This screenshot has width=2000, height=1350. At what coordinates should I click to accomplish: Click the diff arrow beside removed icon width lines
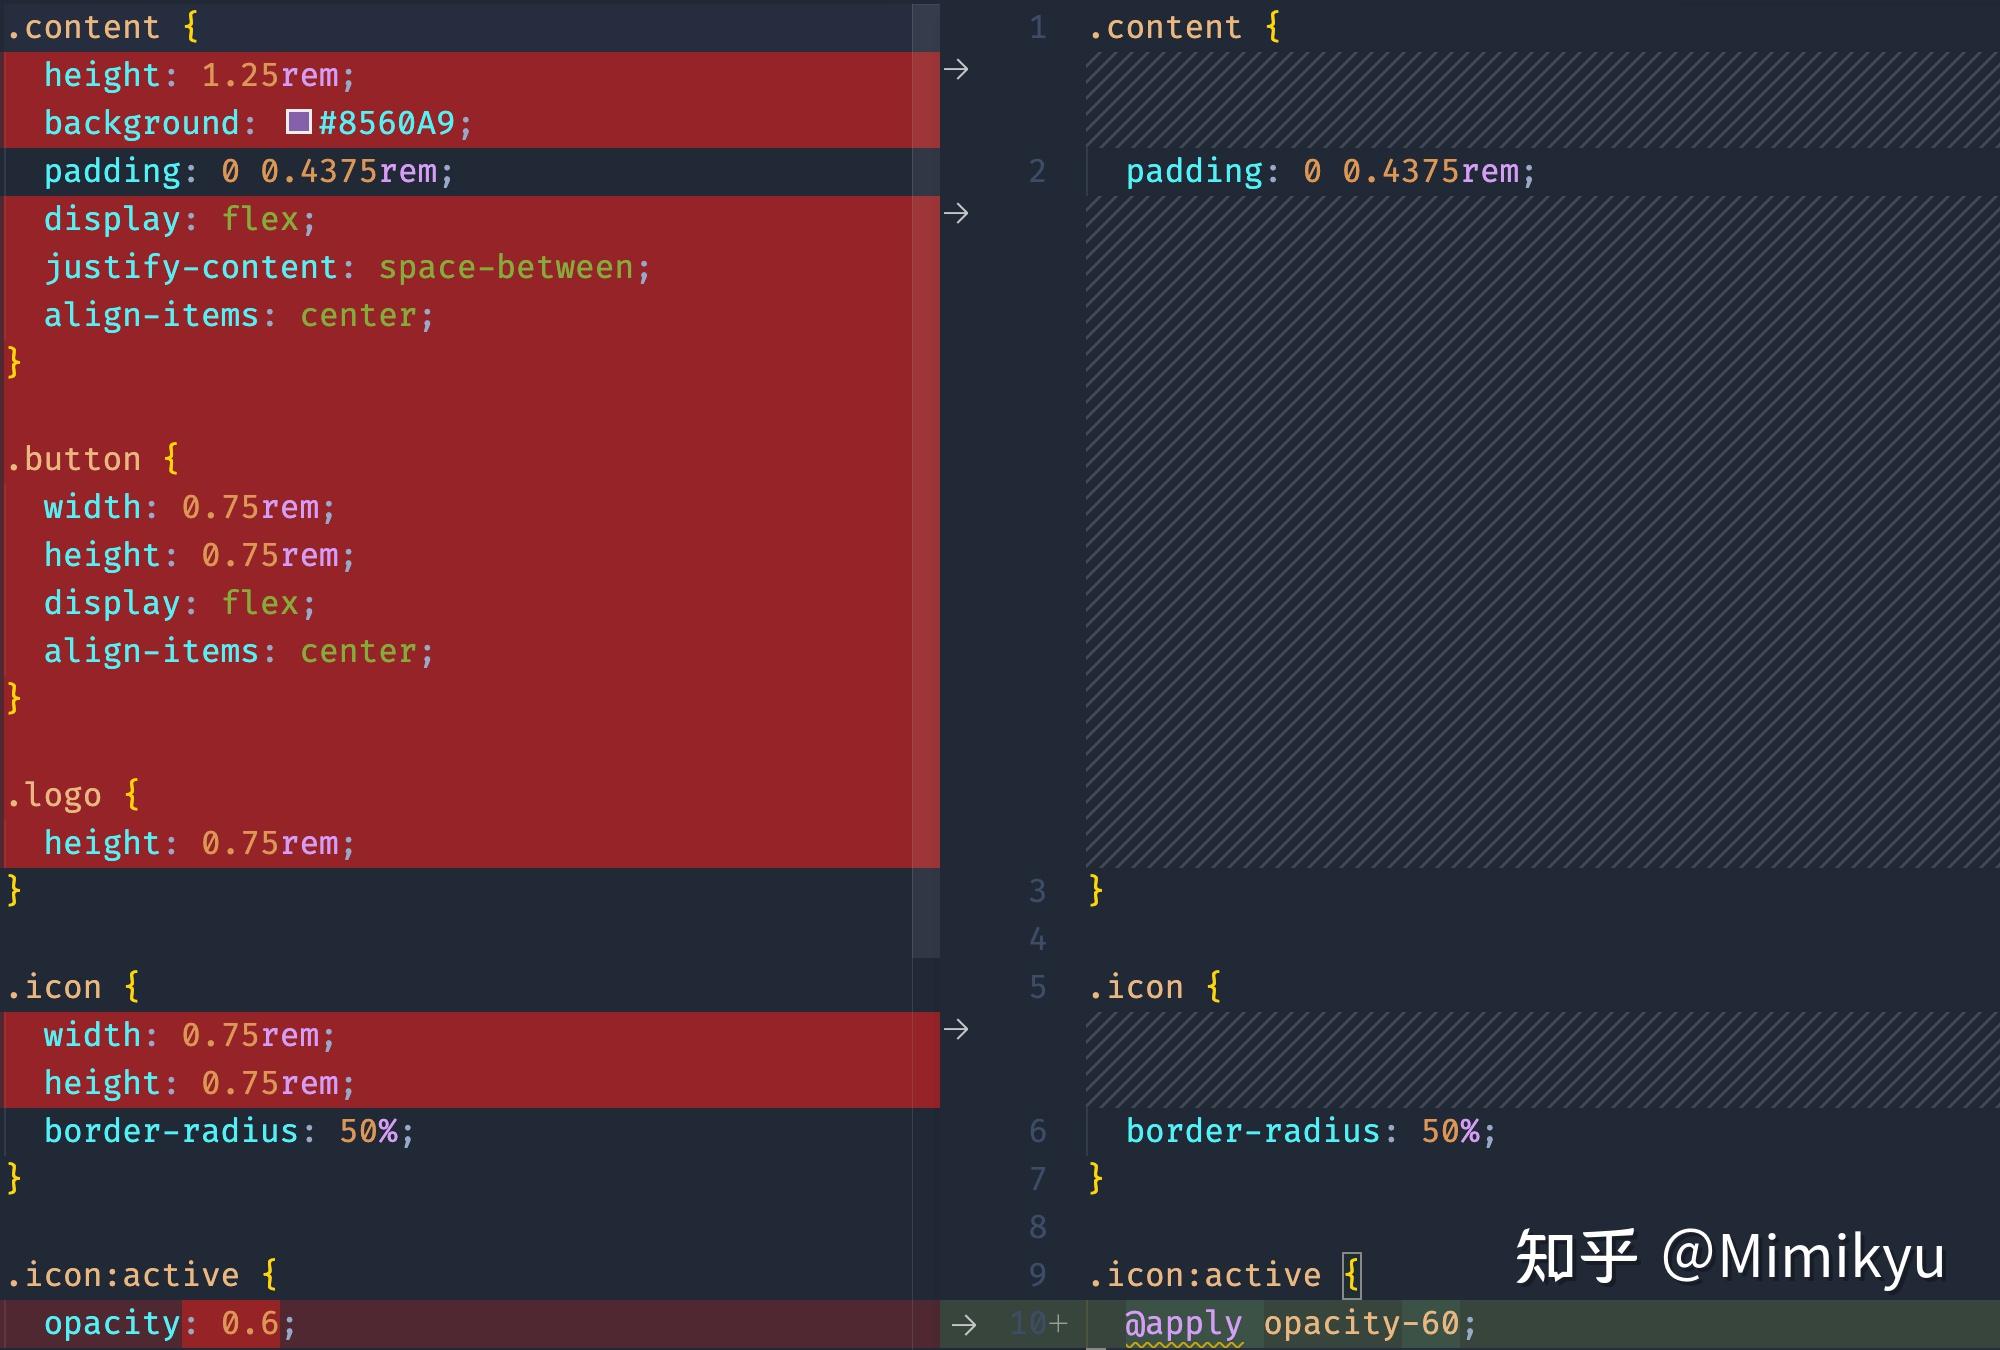(957, 1027)
